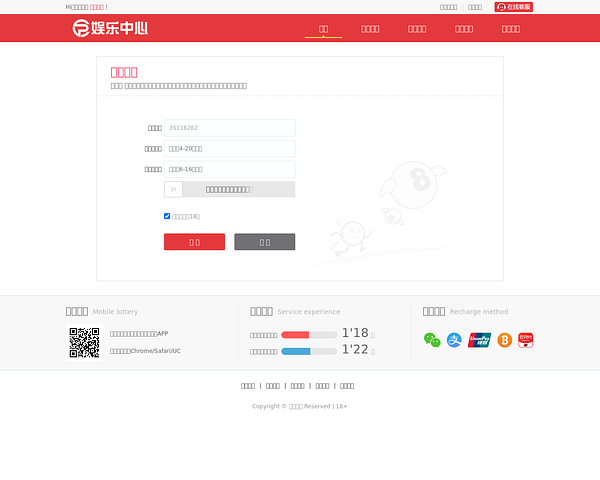The height and width of the screenshot is (480, 600).
Task: Click the first footer link
Action: 248,386
